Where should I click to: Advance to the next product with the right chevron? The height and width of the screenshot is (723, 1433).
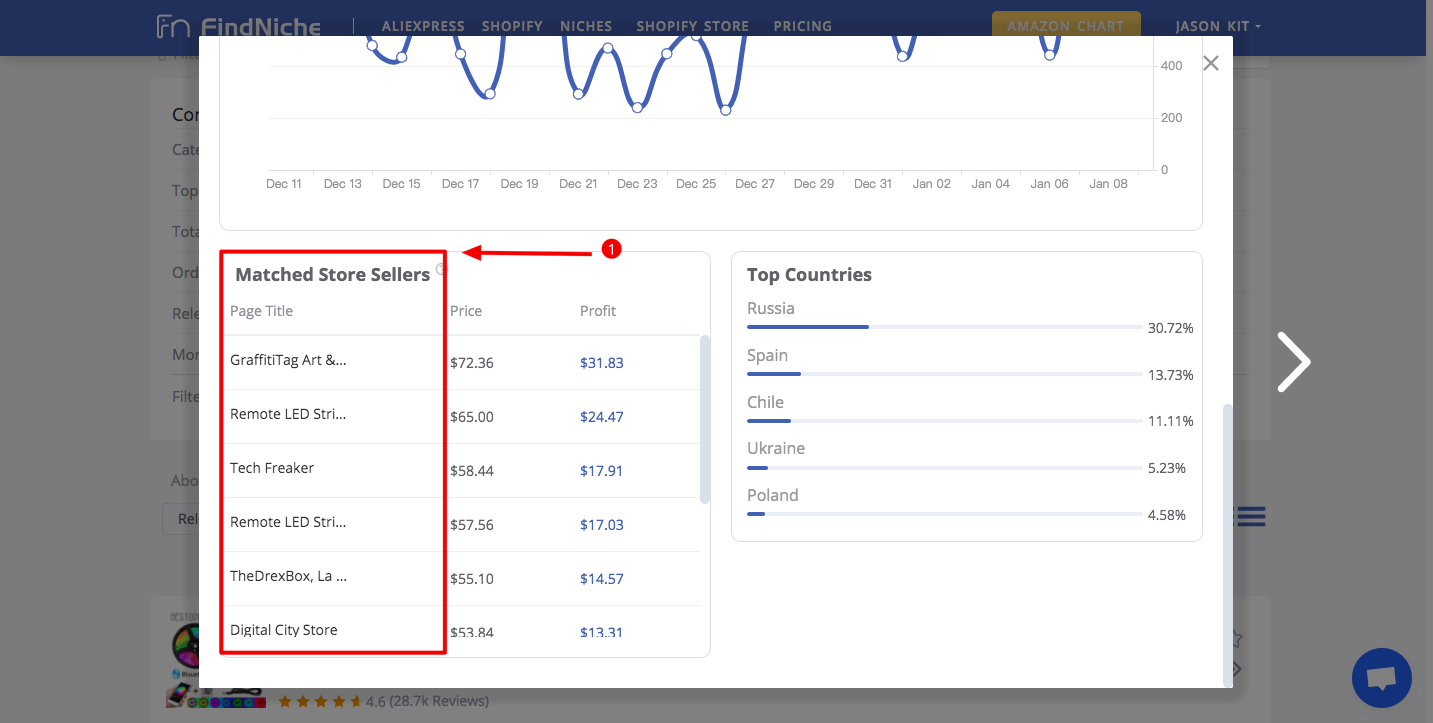pos(1294,361)
